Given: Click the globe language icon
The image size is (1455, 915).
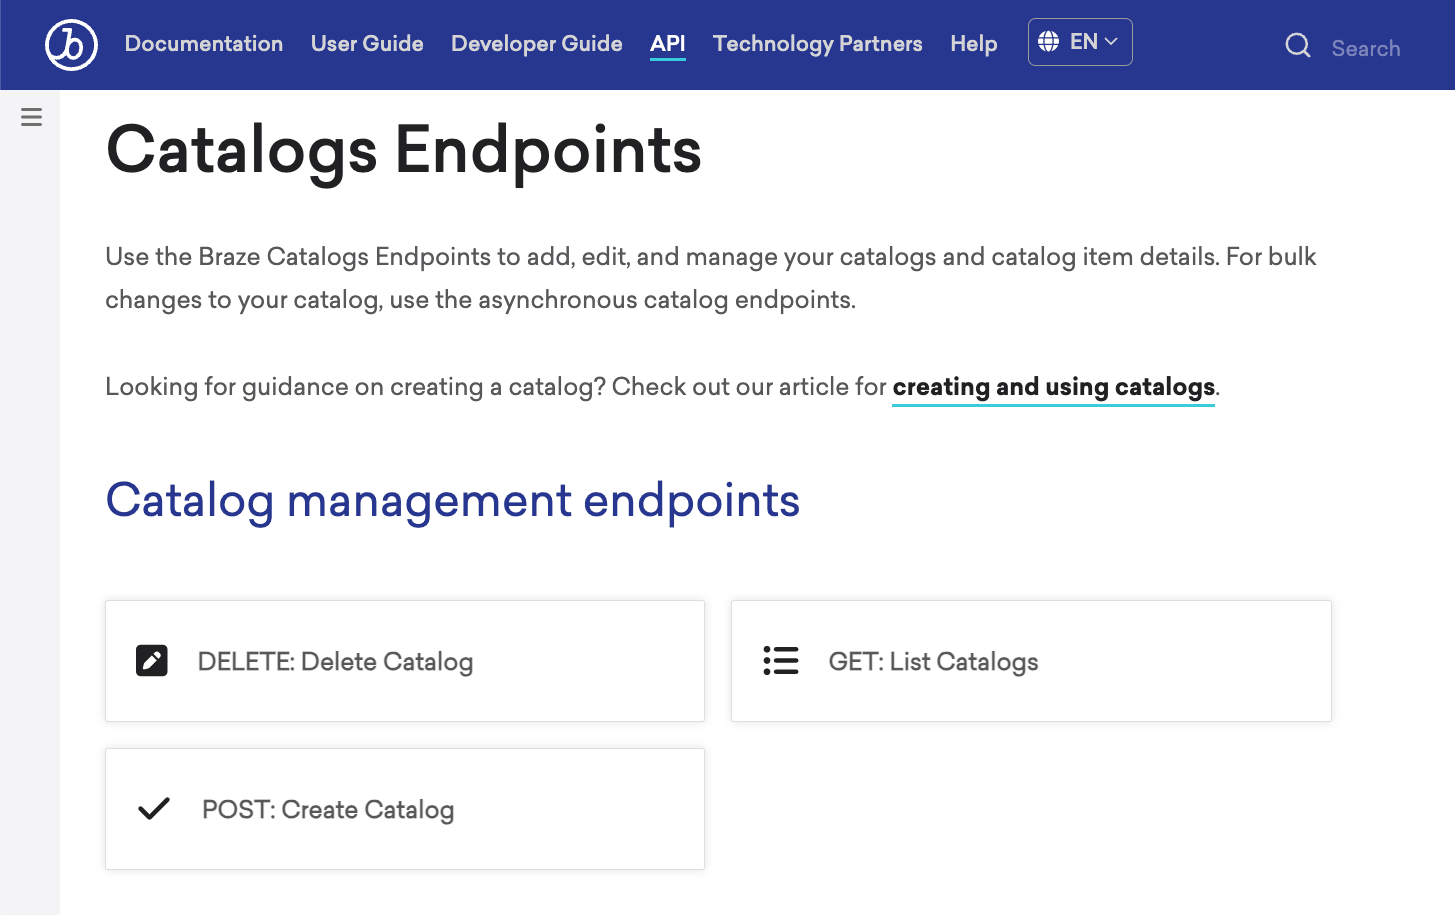Looking at the screenshot, I should pyautogui.click(x=1048, y=42).
